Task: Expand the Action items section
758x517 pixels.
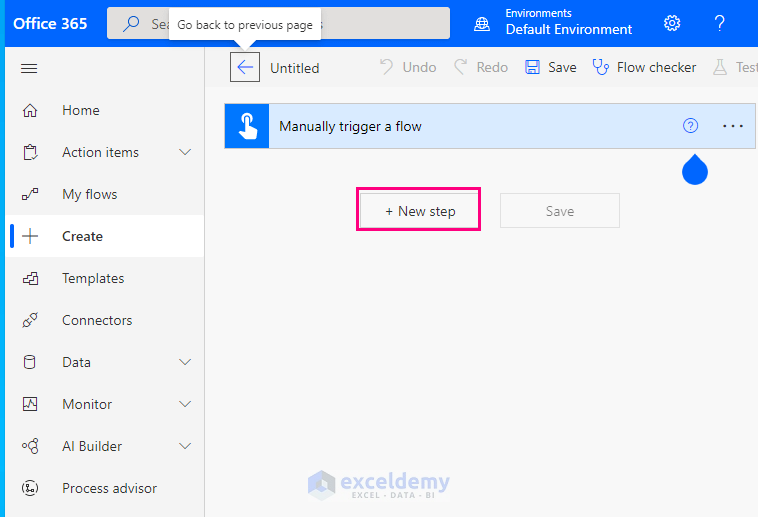Action: [x=185, y=152]
